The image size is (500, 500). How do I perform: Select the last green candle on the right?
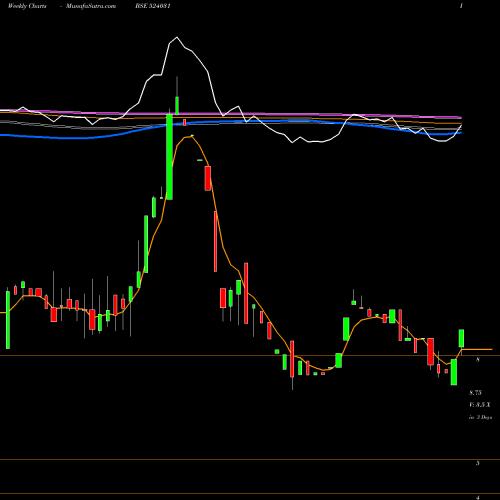click(461, 338)
